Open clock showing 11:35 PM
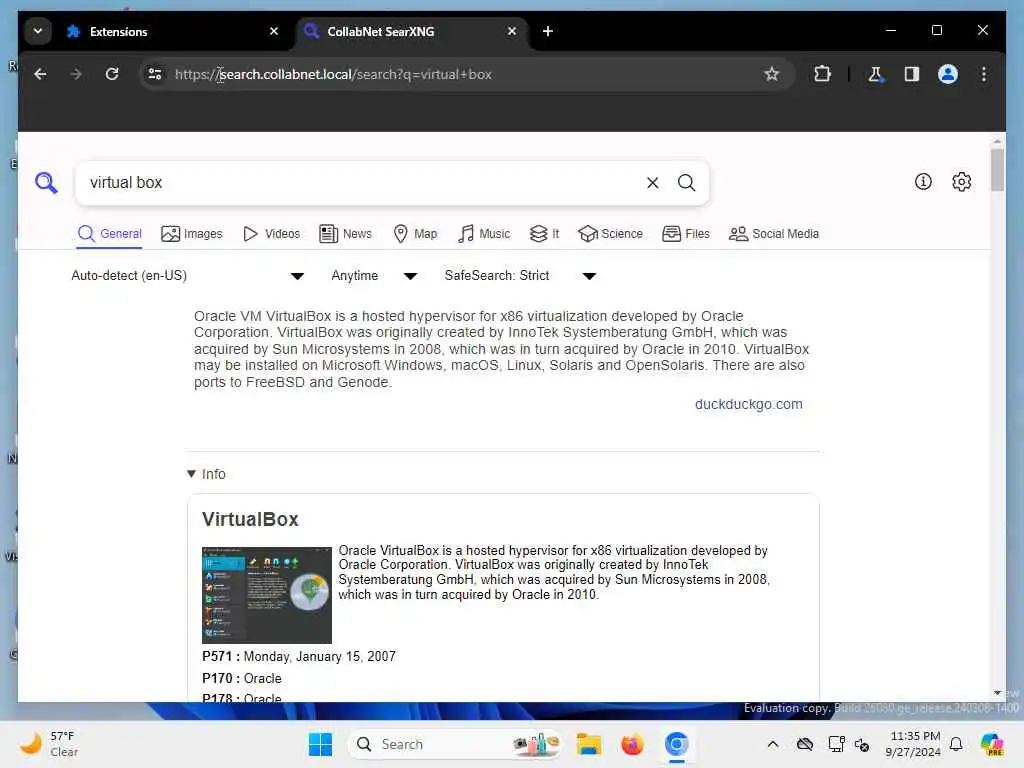The width and height of the screenshot is (1024, 768). coord(913,744)
